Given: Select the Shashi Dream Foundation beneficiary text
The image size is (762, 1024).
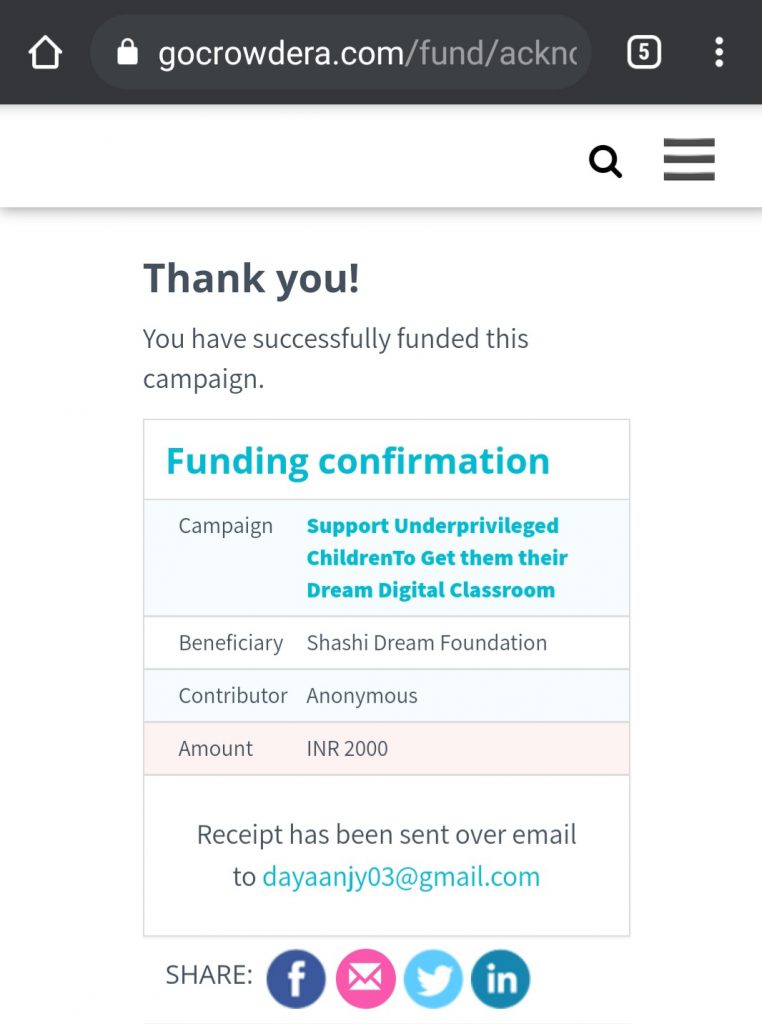Looking at the screenshot, I should (426, 643).
